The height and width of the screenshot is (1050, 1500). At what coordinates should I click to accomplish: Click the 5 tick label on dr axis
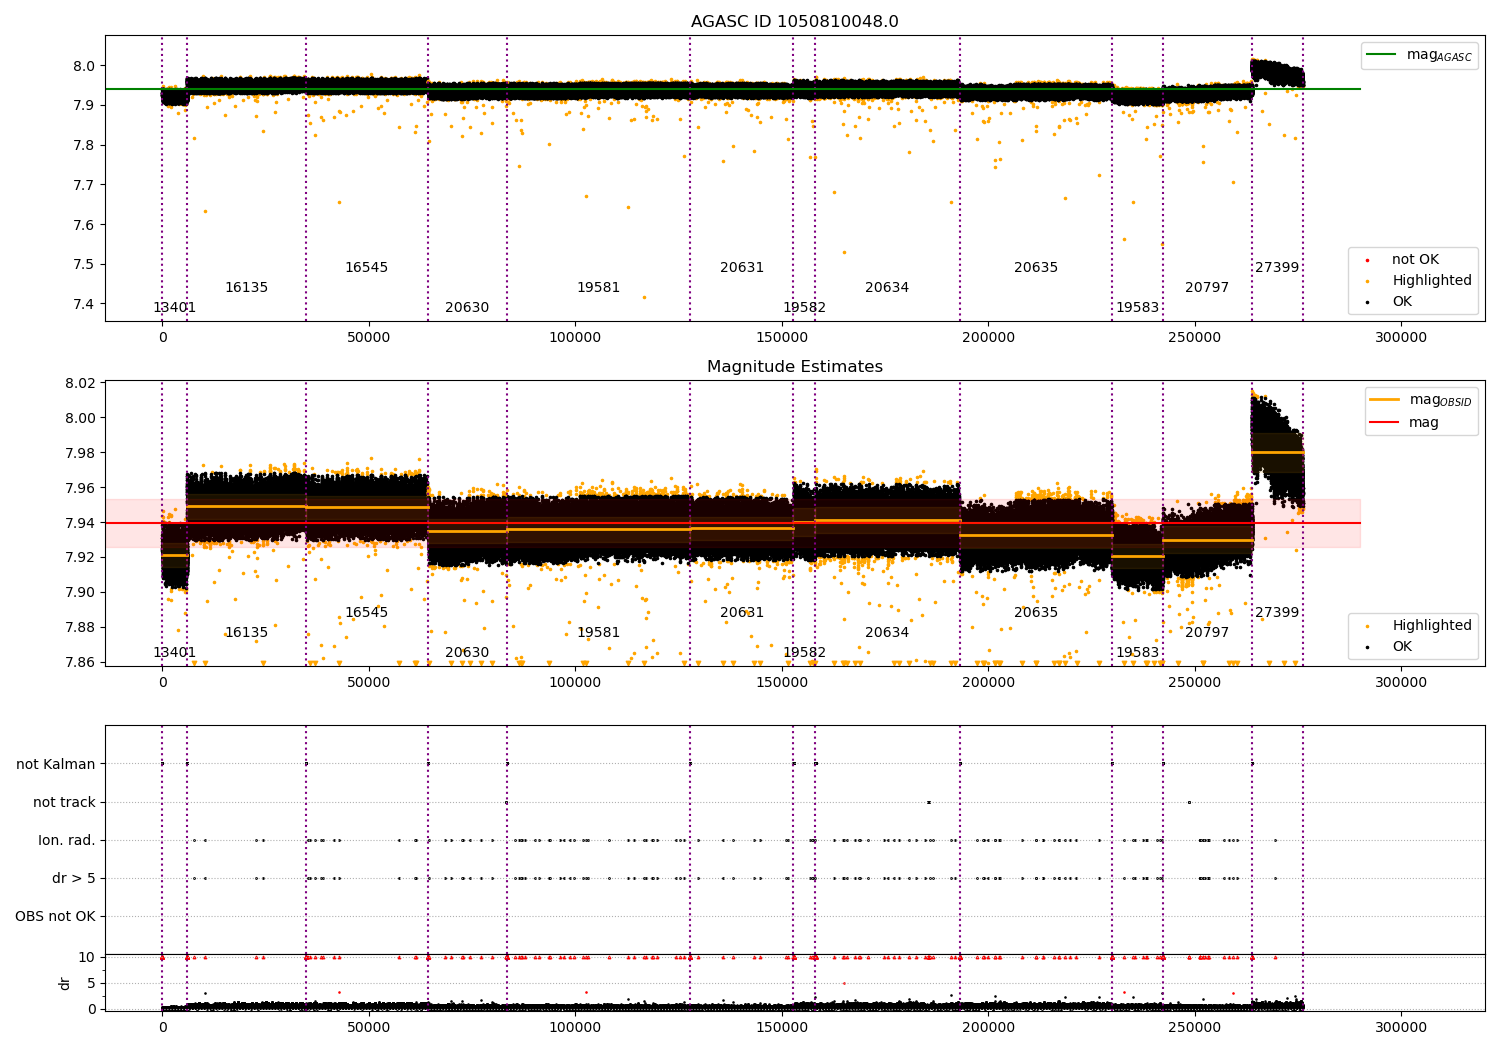[x=92, y=983]
